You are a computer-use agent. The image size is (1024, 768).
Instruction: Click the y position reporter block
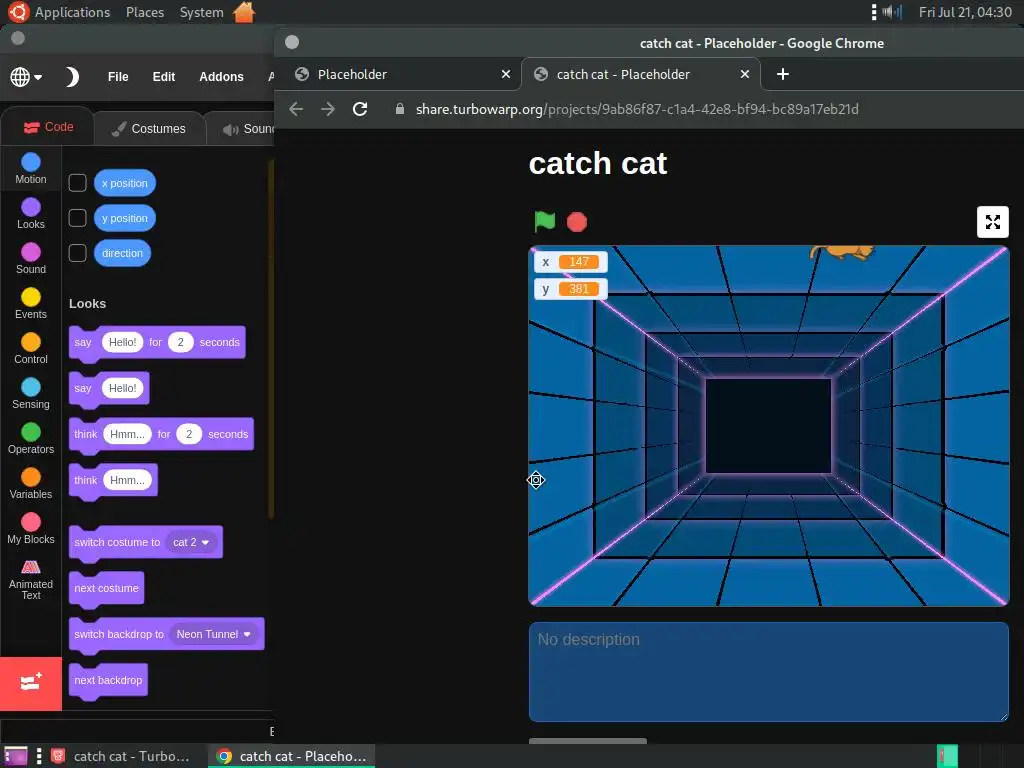pyautogui.click(x=125, y=218)
